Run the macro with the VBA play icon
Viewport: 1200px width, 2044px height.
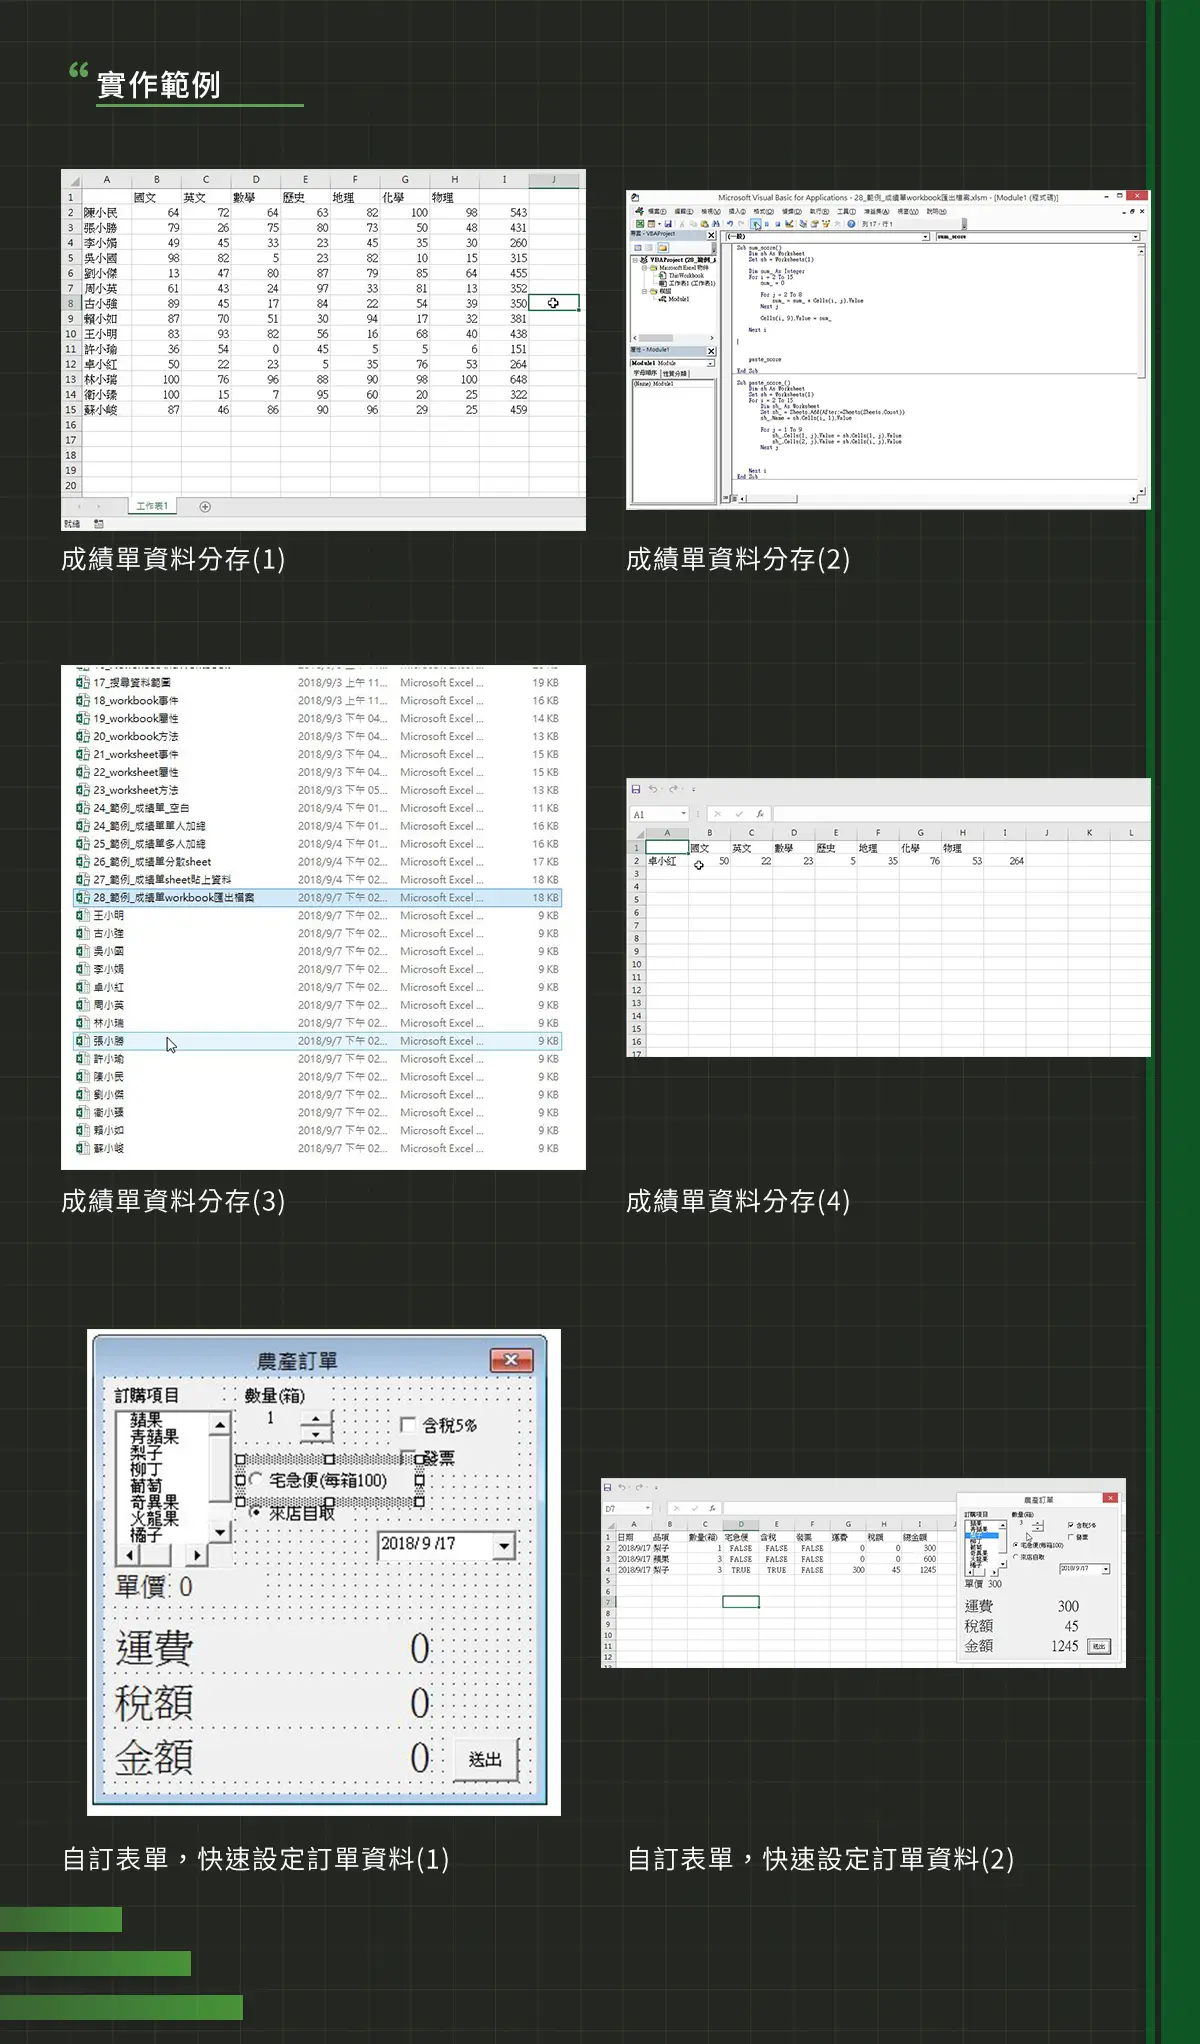(x=756, y=224)
